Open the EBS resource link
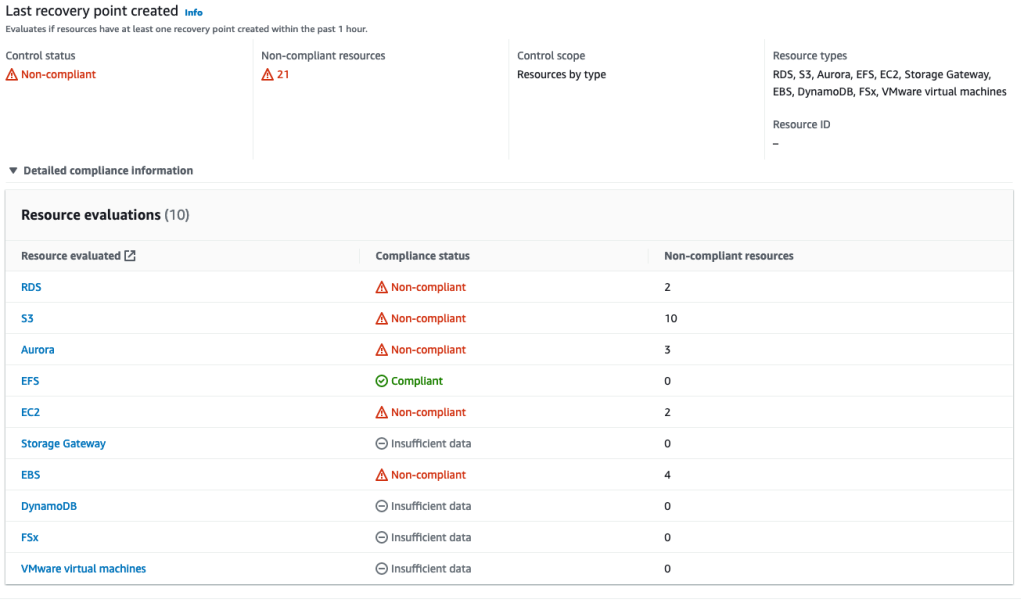The height and width of the screenshot is (603, 1024). 30,474
